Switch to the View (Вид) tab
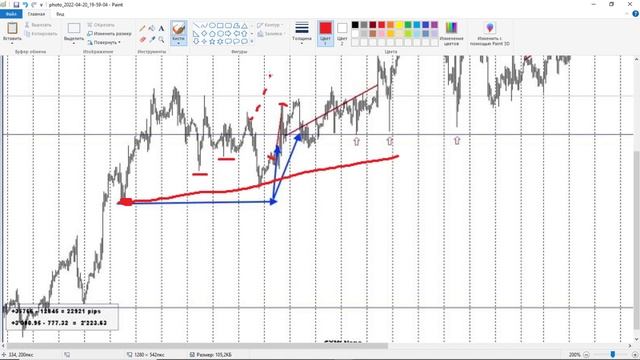The height and width of the screenshot is (360, 640). 60,14
